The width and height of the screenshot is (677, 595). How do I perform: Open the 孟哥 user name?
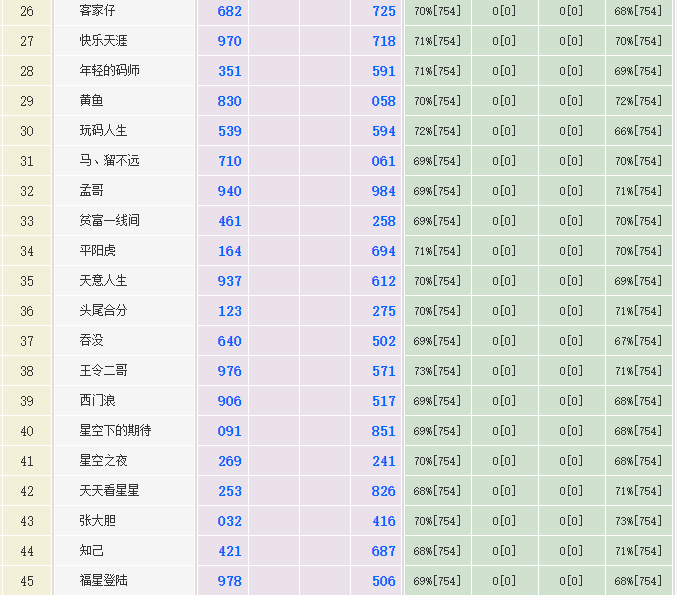click(91, 190)
